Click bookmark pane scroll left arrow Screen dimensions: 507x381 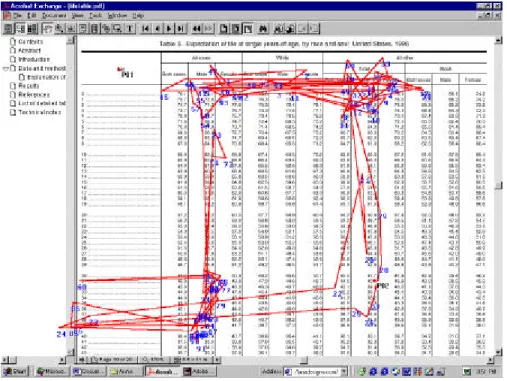point(5,360)
